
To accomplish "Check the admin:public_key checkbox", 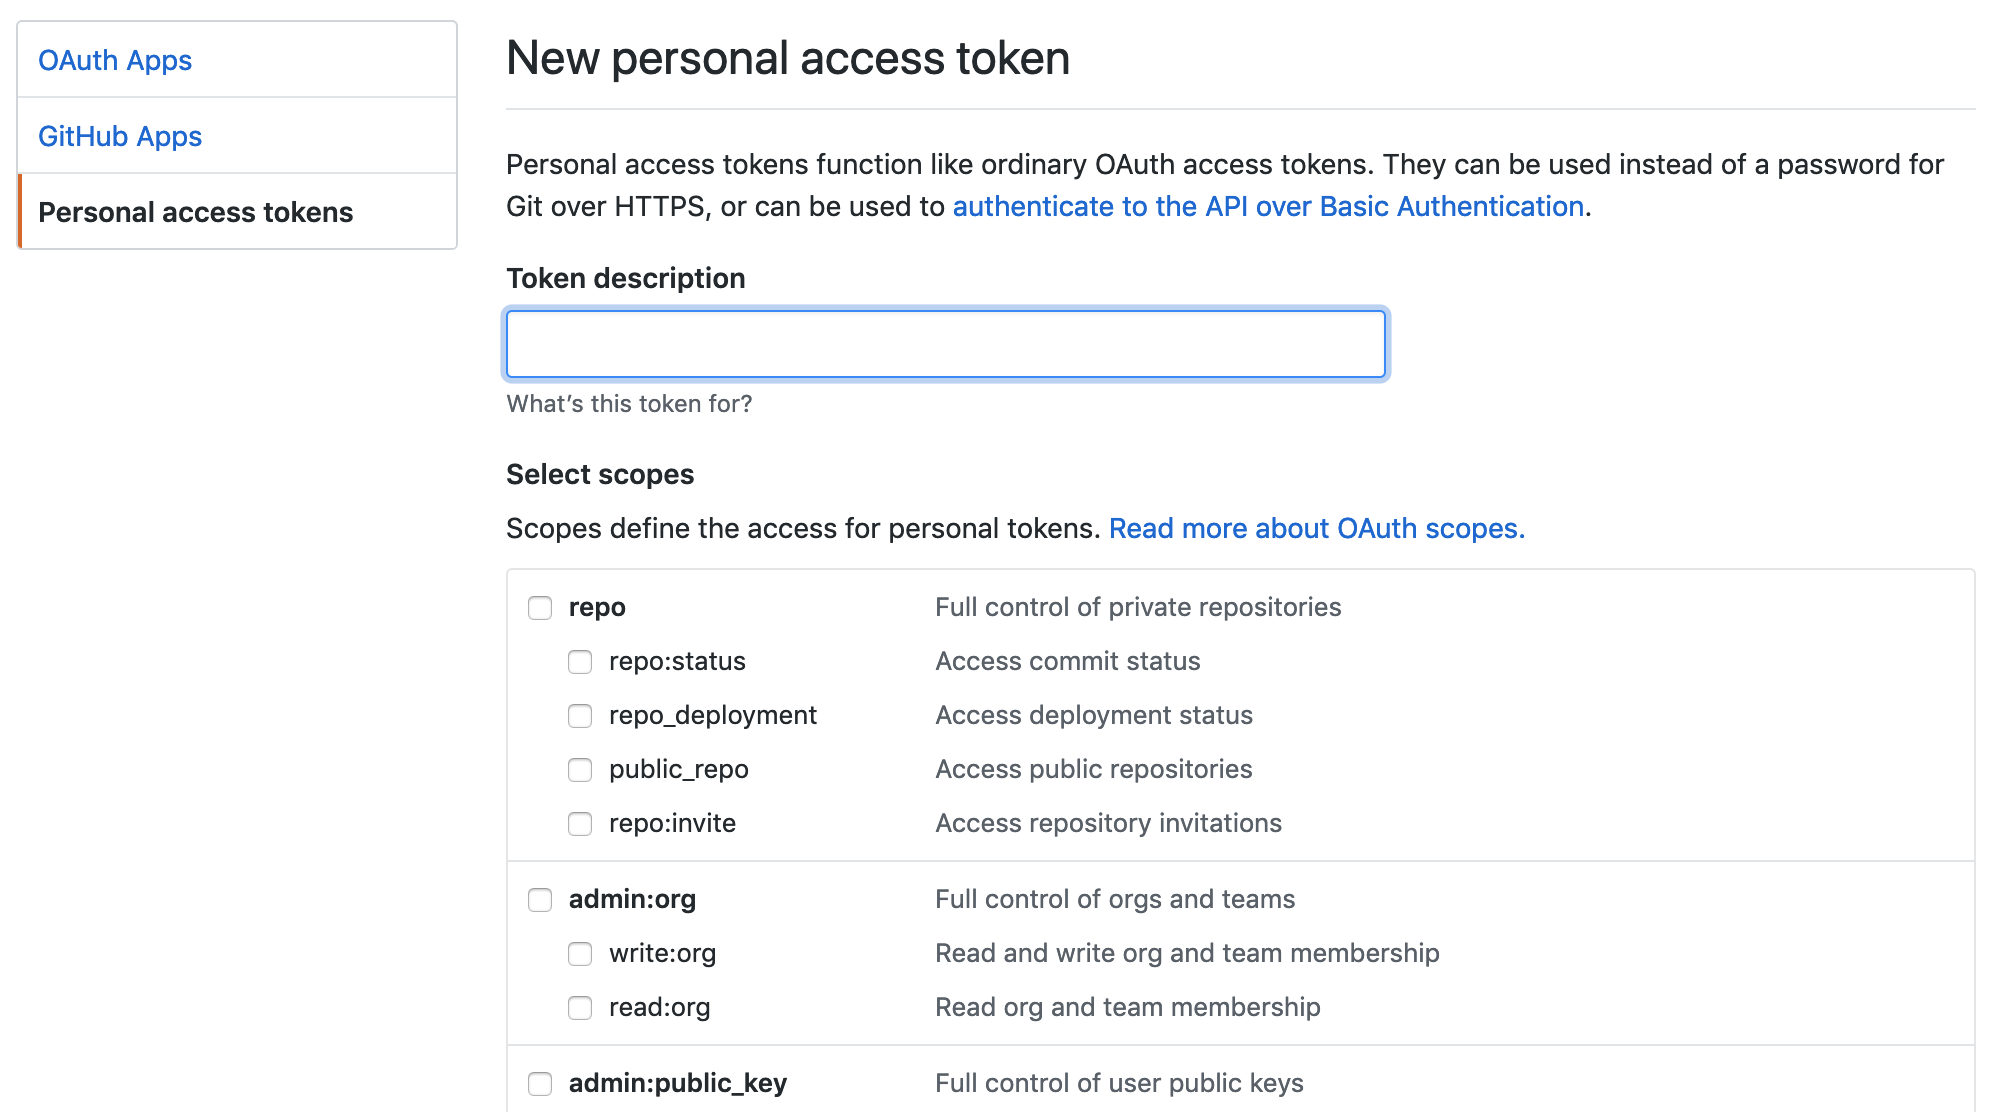I will (540, 1082).
